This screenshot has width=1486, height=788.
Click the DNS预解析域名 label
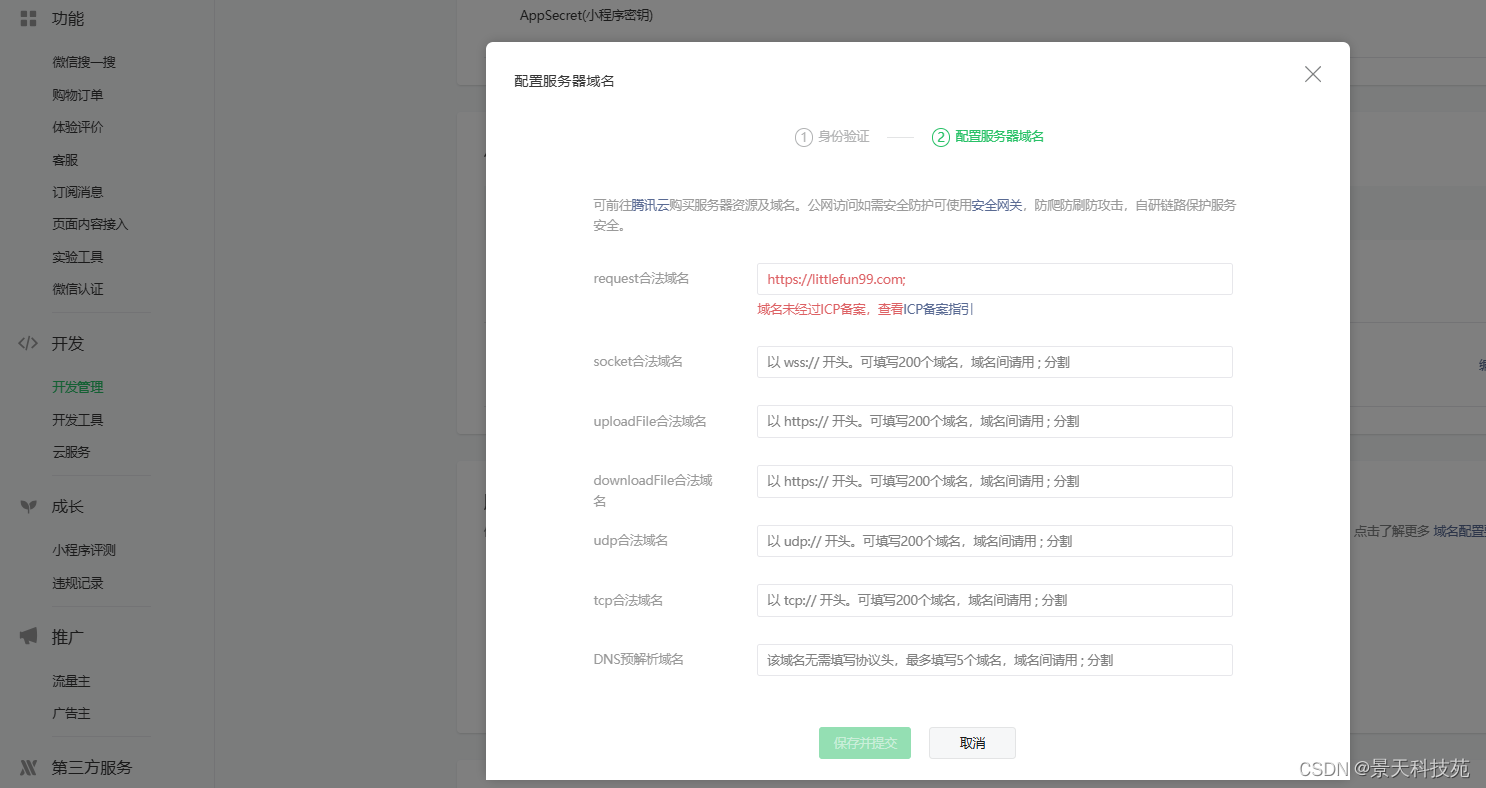coord(638,659)
